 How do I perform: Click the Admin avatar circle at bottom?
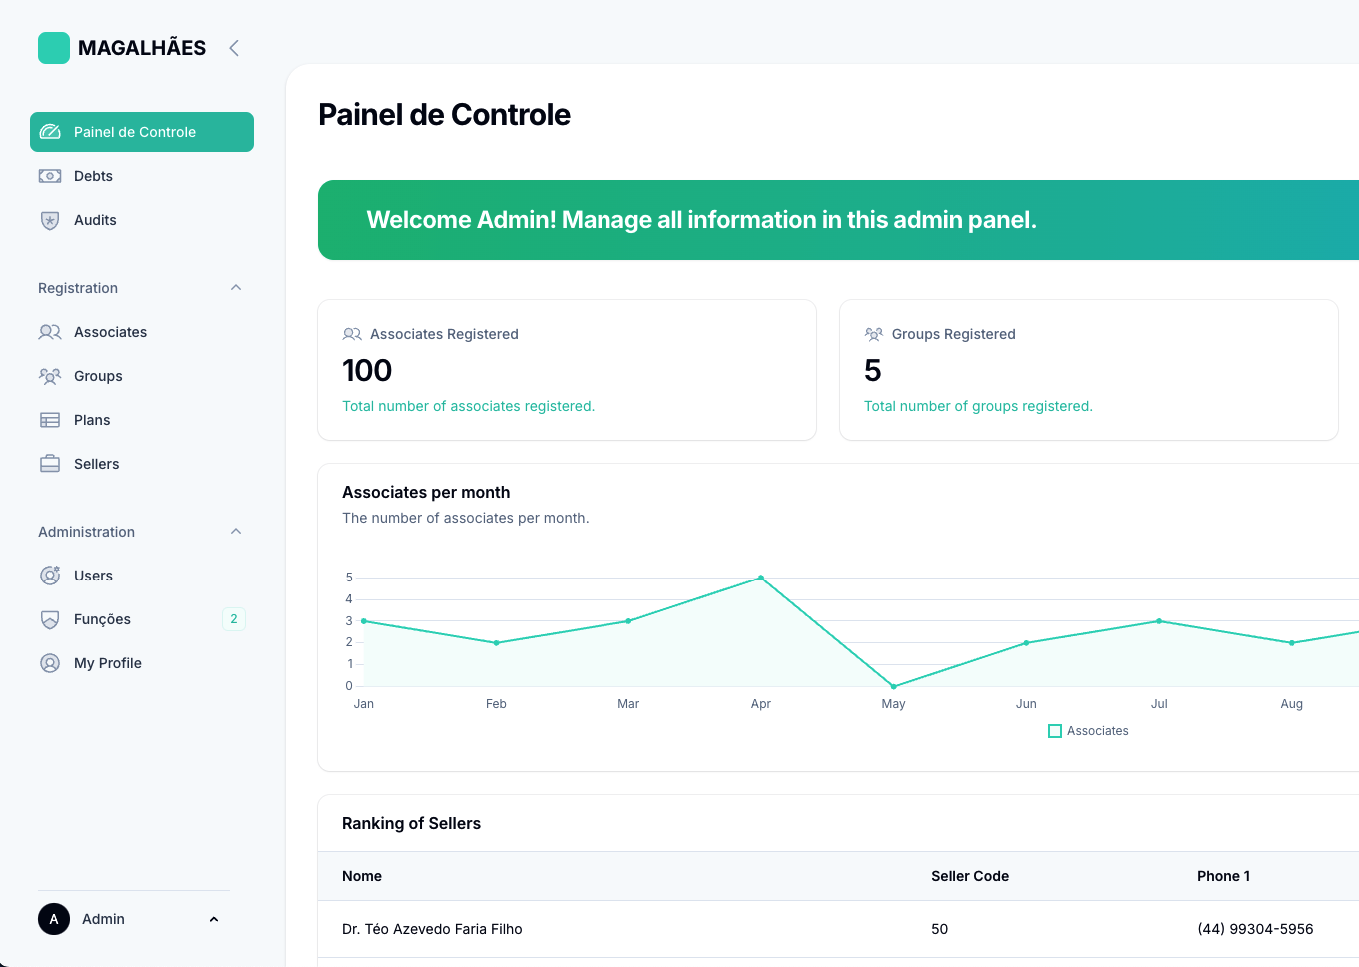click(x=53, y=919)
